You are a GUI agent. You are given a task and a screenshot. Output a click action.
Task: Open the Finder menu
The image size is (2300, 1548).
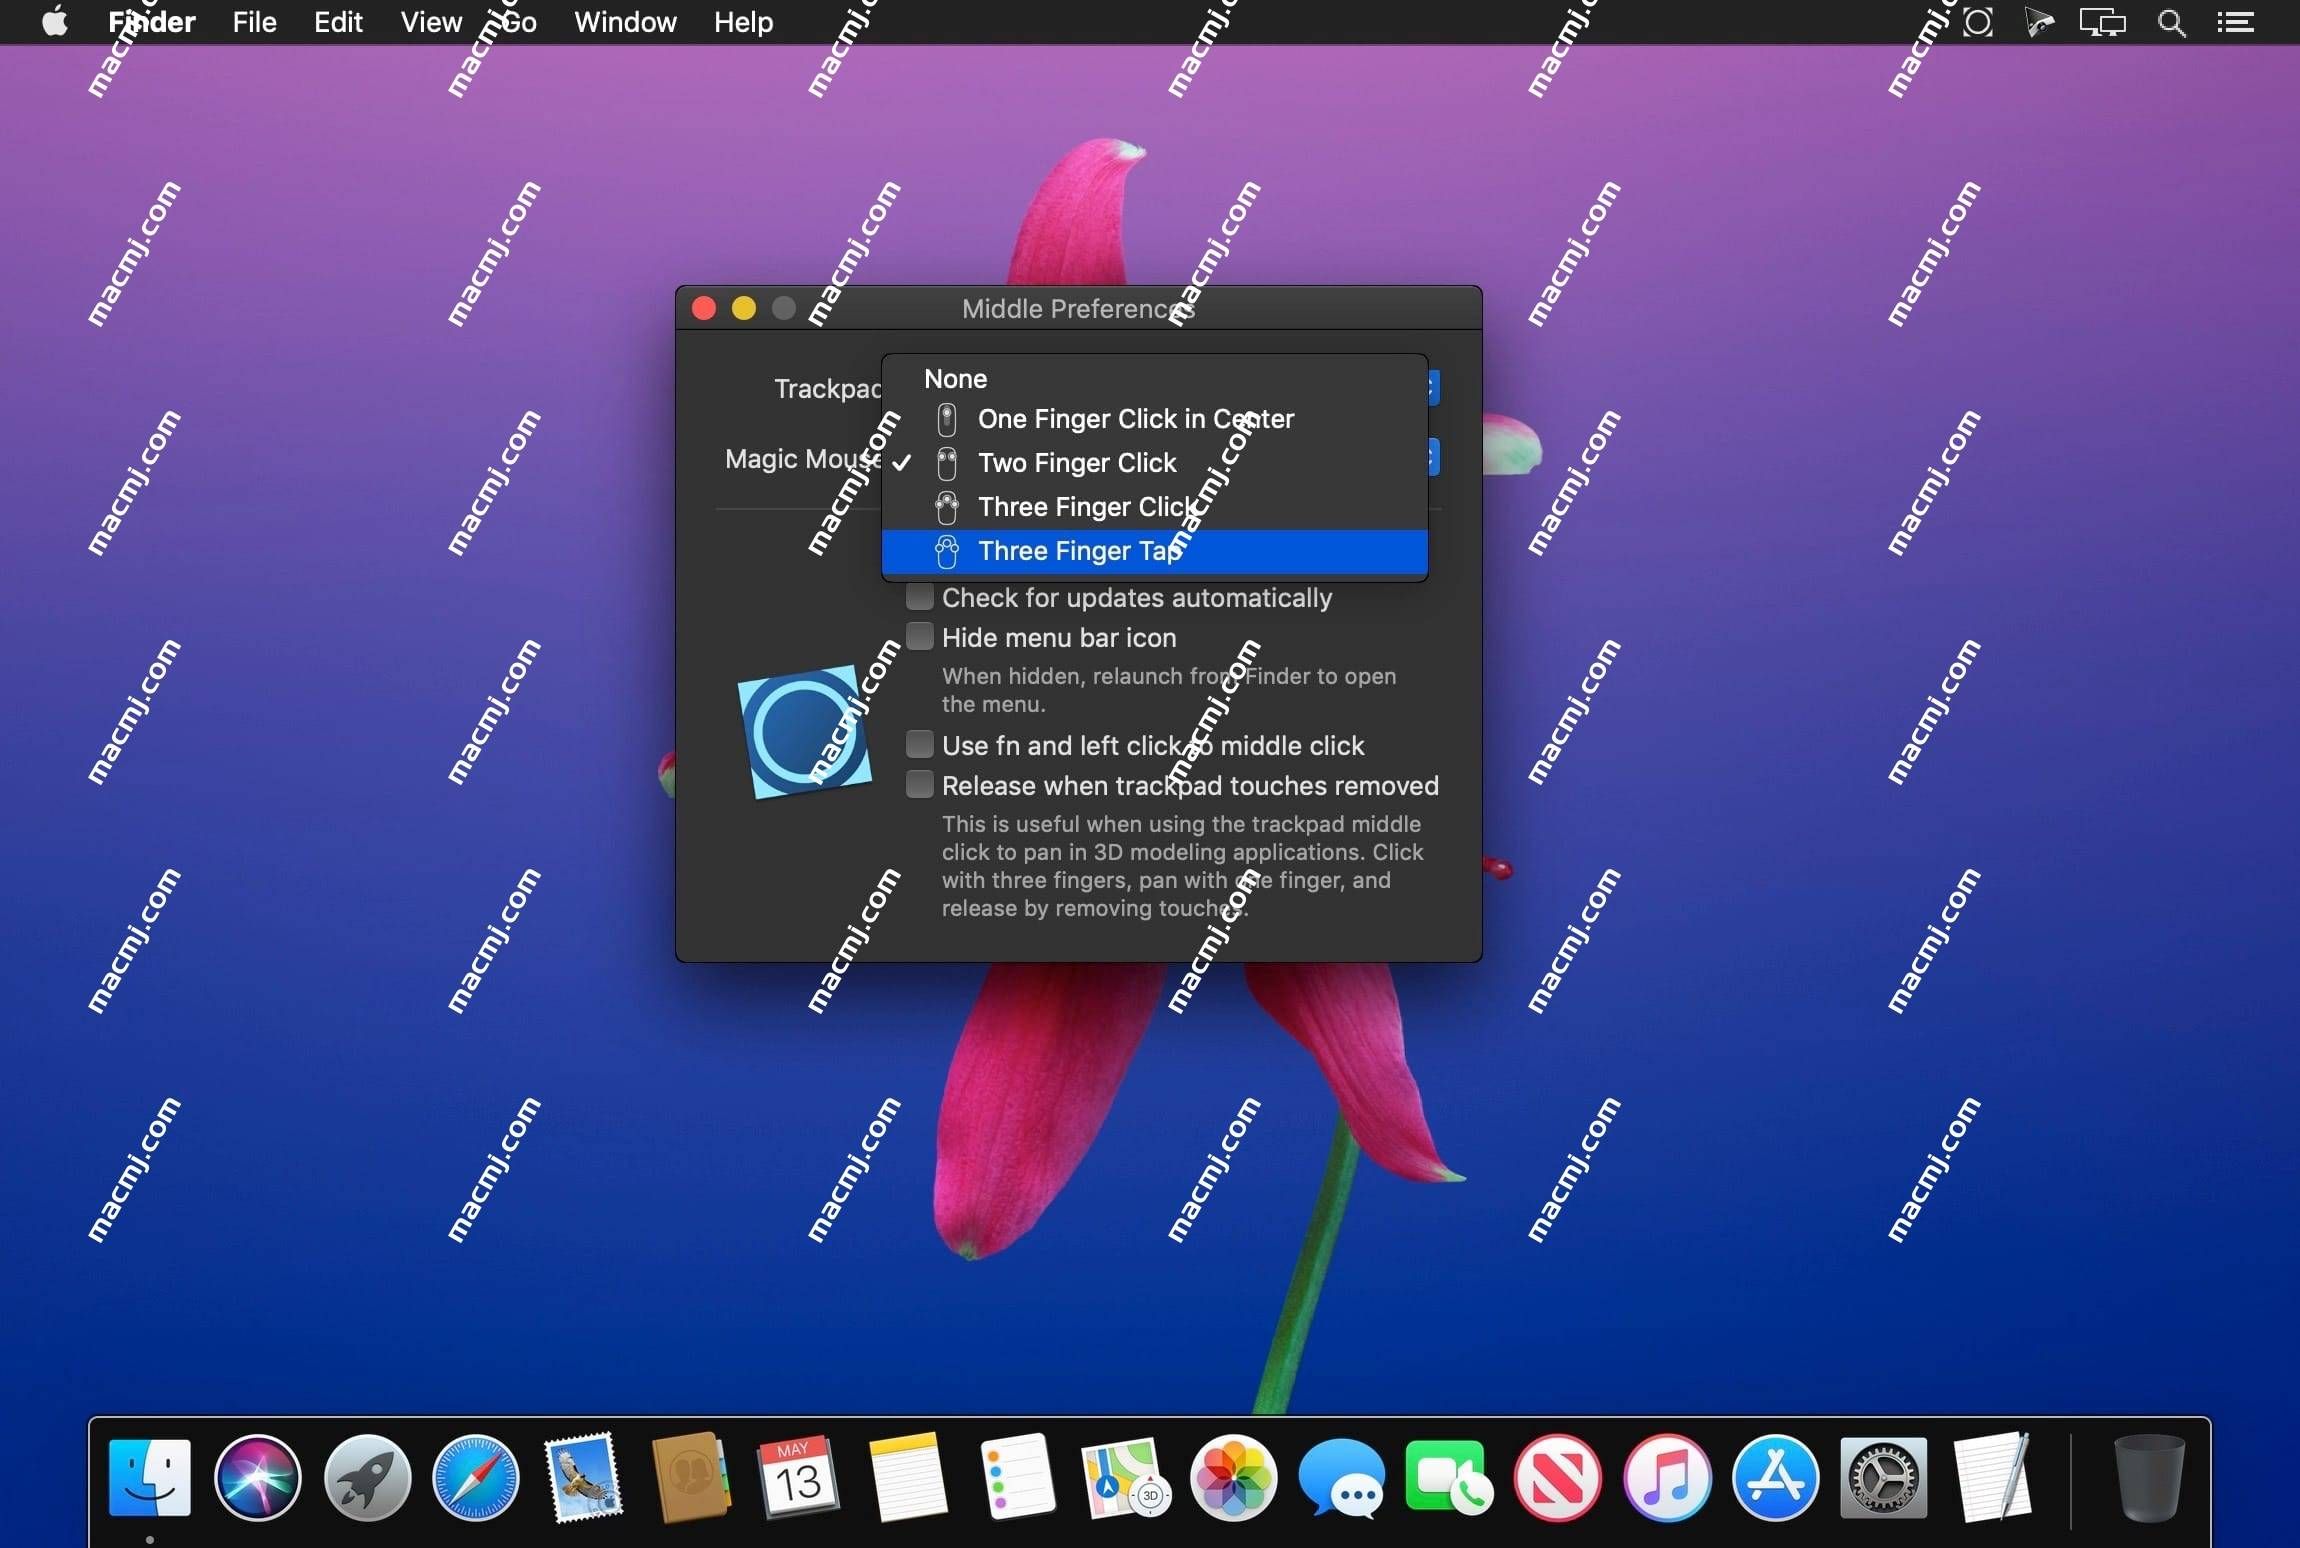coord(151,21)
